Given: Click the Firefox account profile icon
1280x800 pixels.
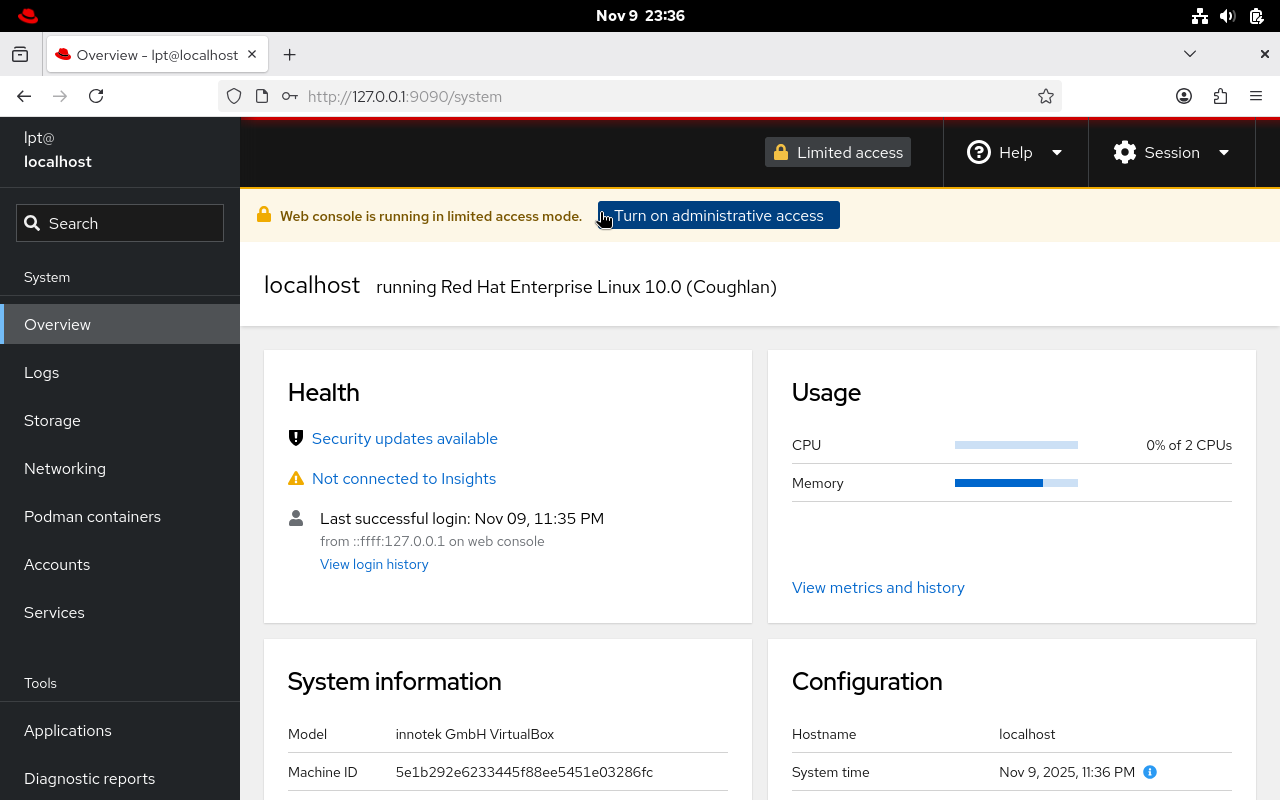Looking at the screenshot, I should pyautogui.click(x=1184, y=96).
